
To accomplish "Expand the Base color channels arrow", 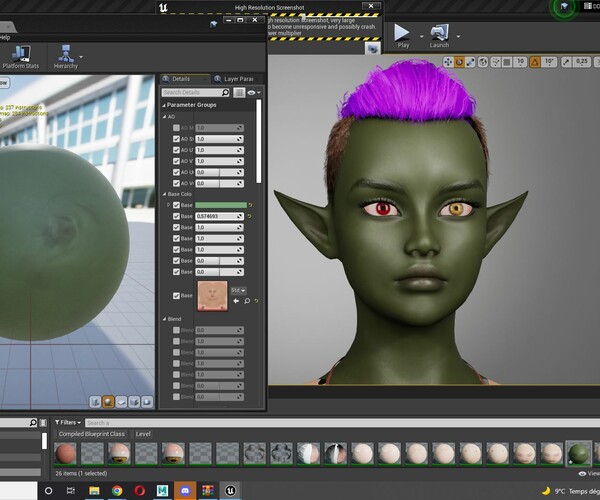I will [x=168, y=205].
